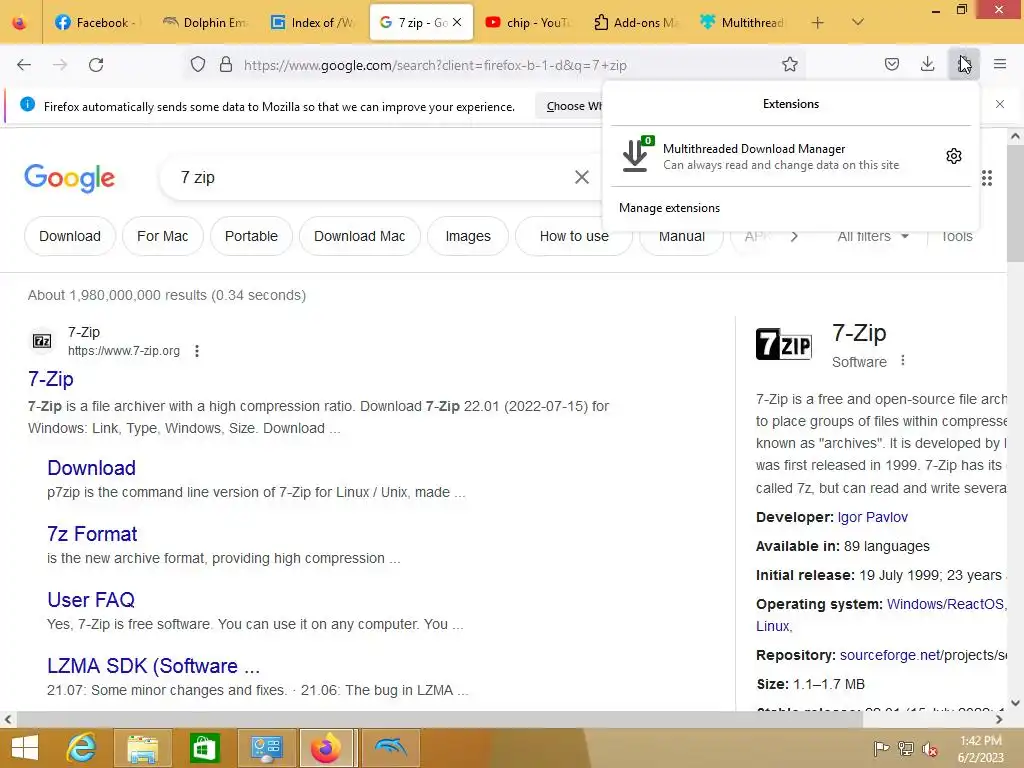This screenshot has width=1024, height=768.
Task: Show more filter chips arrow
Action: 794,236
